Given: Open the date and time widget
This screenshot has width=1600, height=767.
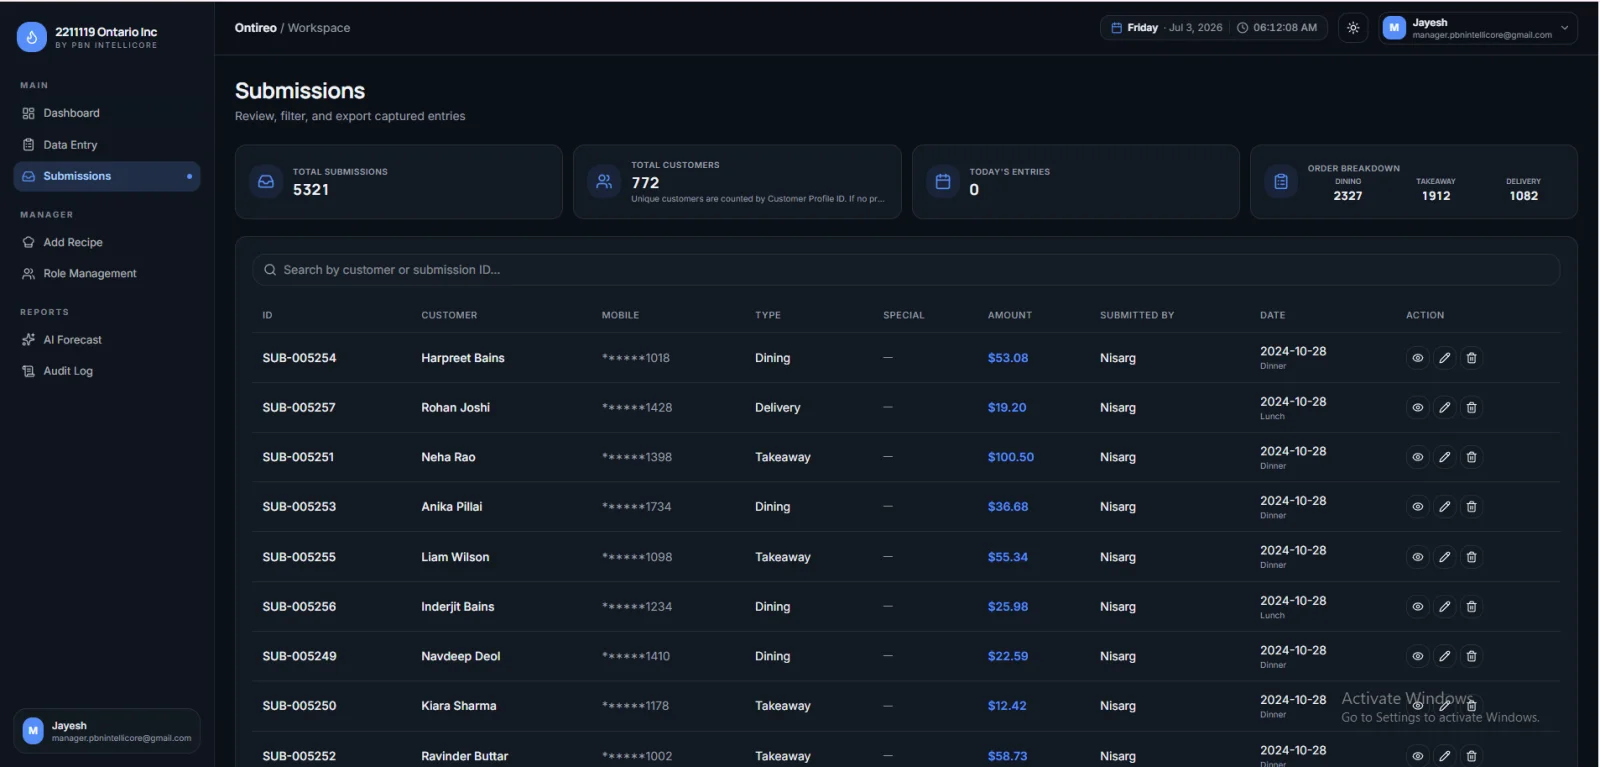Looking at the screenshot, I should pos(1213,28).
